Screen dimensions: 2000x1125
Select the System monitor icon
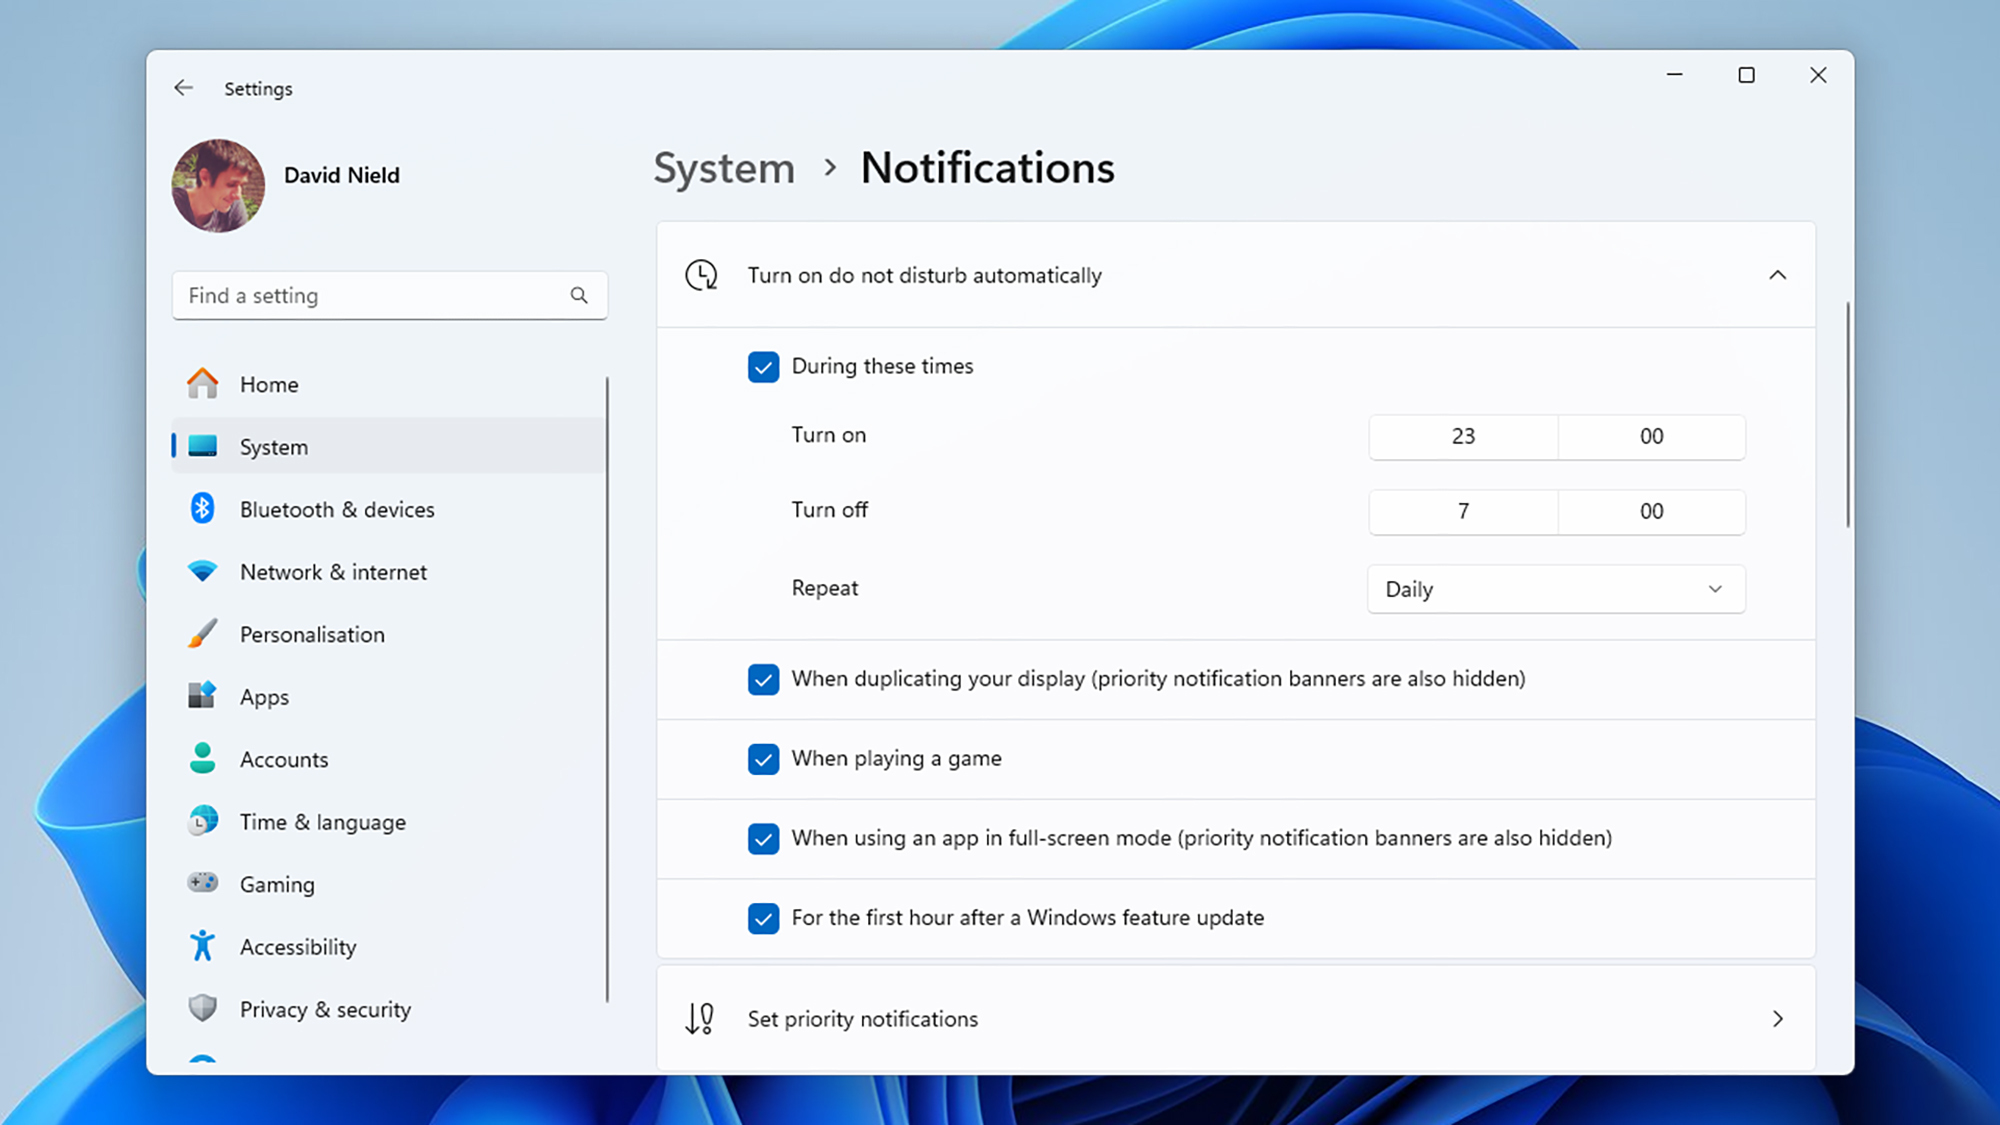[x=203, y=446]
